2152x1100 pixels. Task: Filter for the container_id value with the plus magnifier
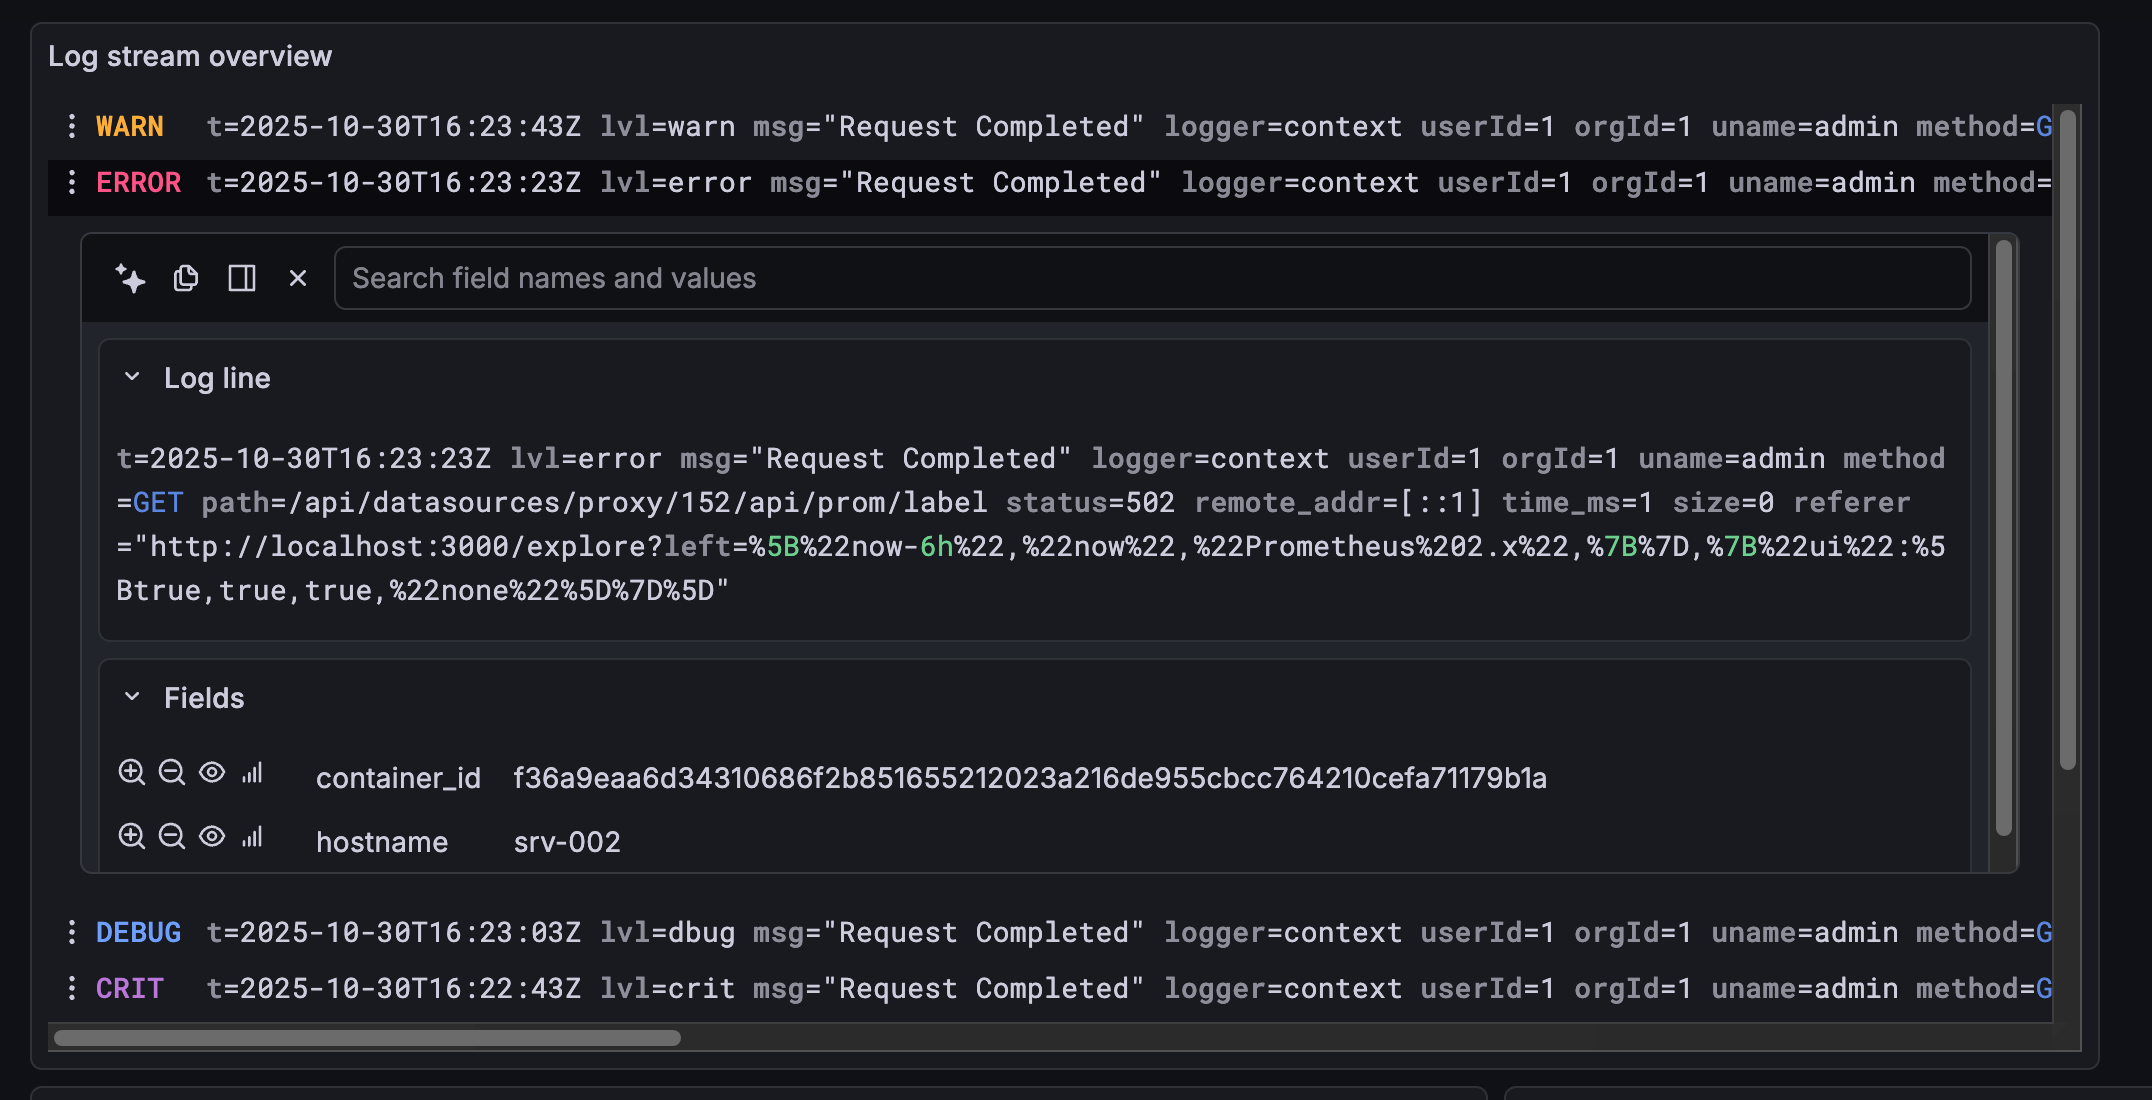pos(132,773)
